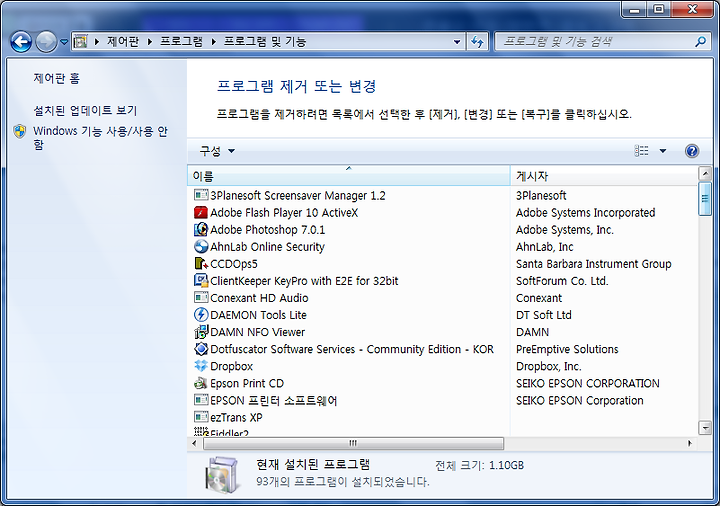Click the DAMN NFO Viewer icon

pyautogui.click(x=201, y=332)
